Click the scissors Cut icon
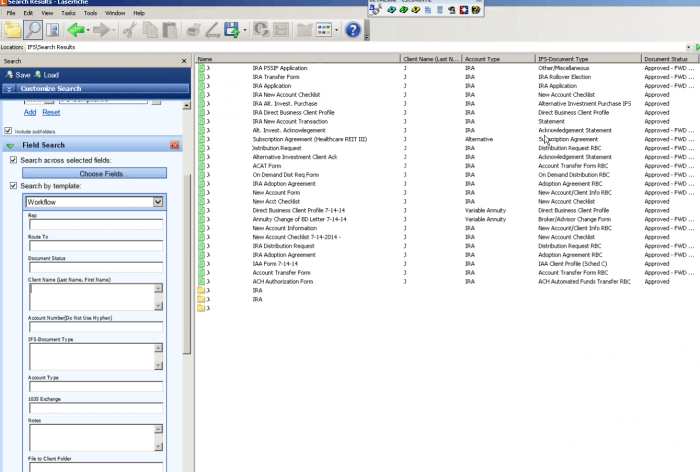Screen dimensions: 700x472 129,30
